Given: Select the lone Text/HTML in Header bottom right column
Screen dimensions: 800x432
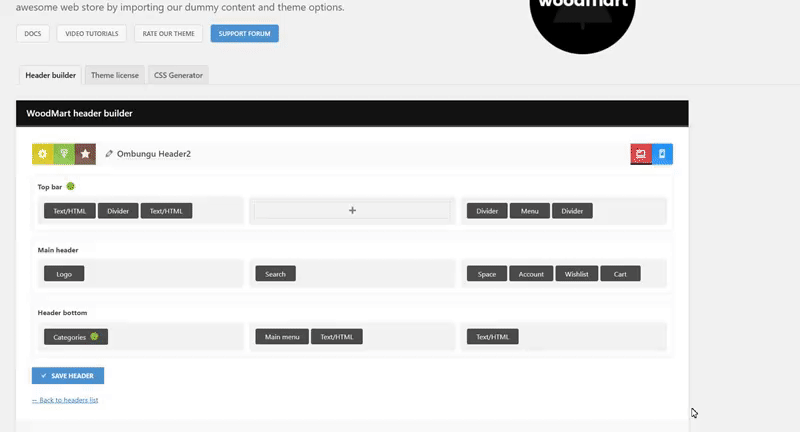Looking at the screenshot, I should [x=492, y=337].
